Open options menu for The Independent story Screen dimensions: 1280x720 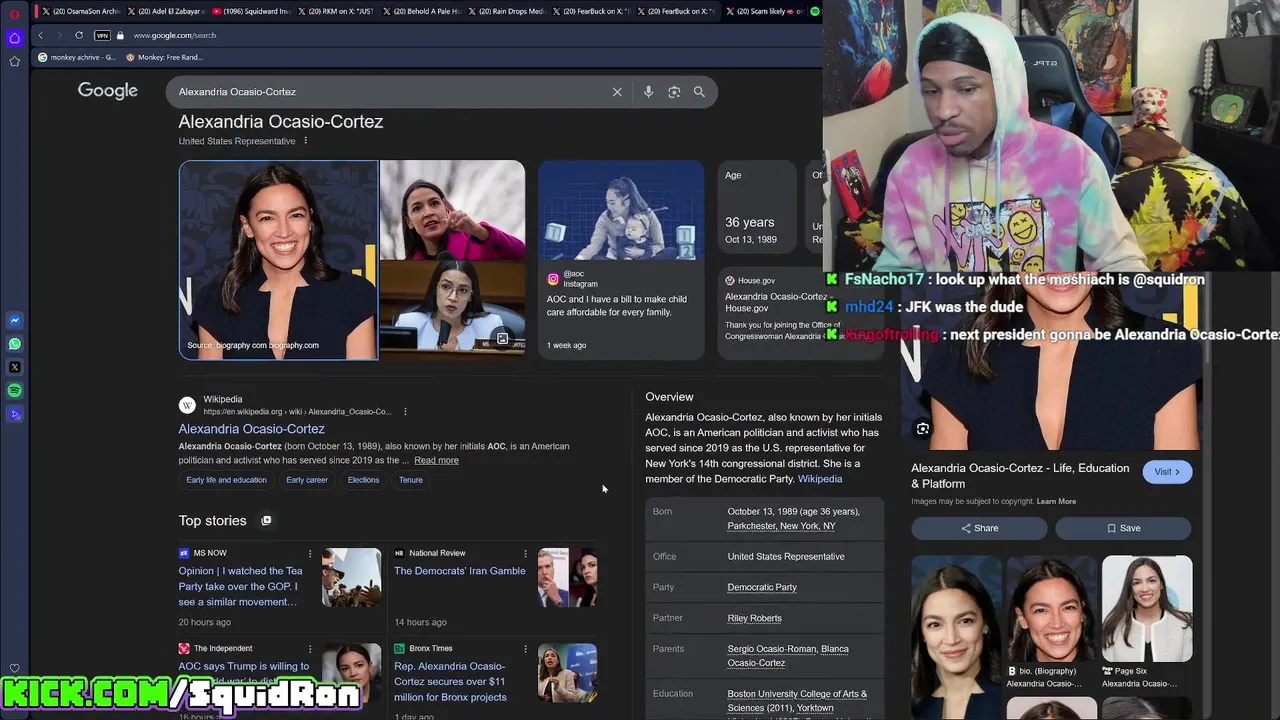[310, 648]
